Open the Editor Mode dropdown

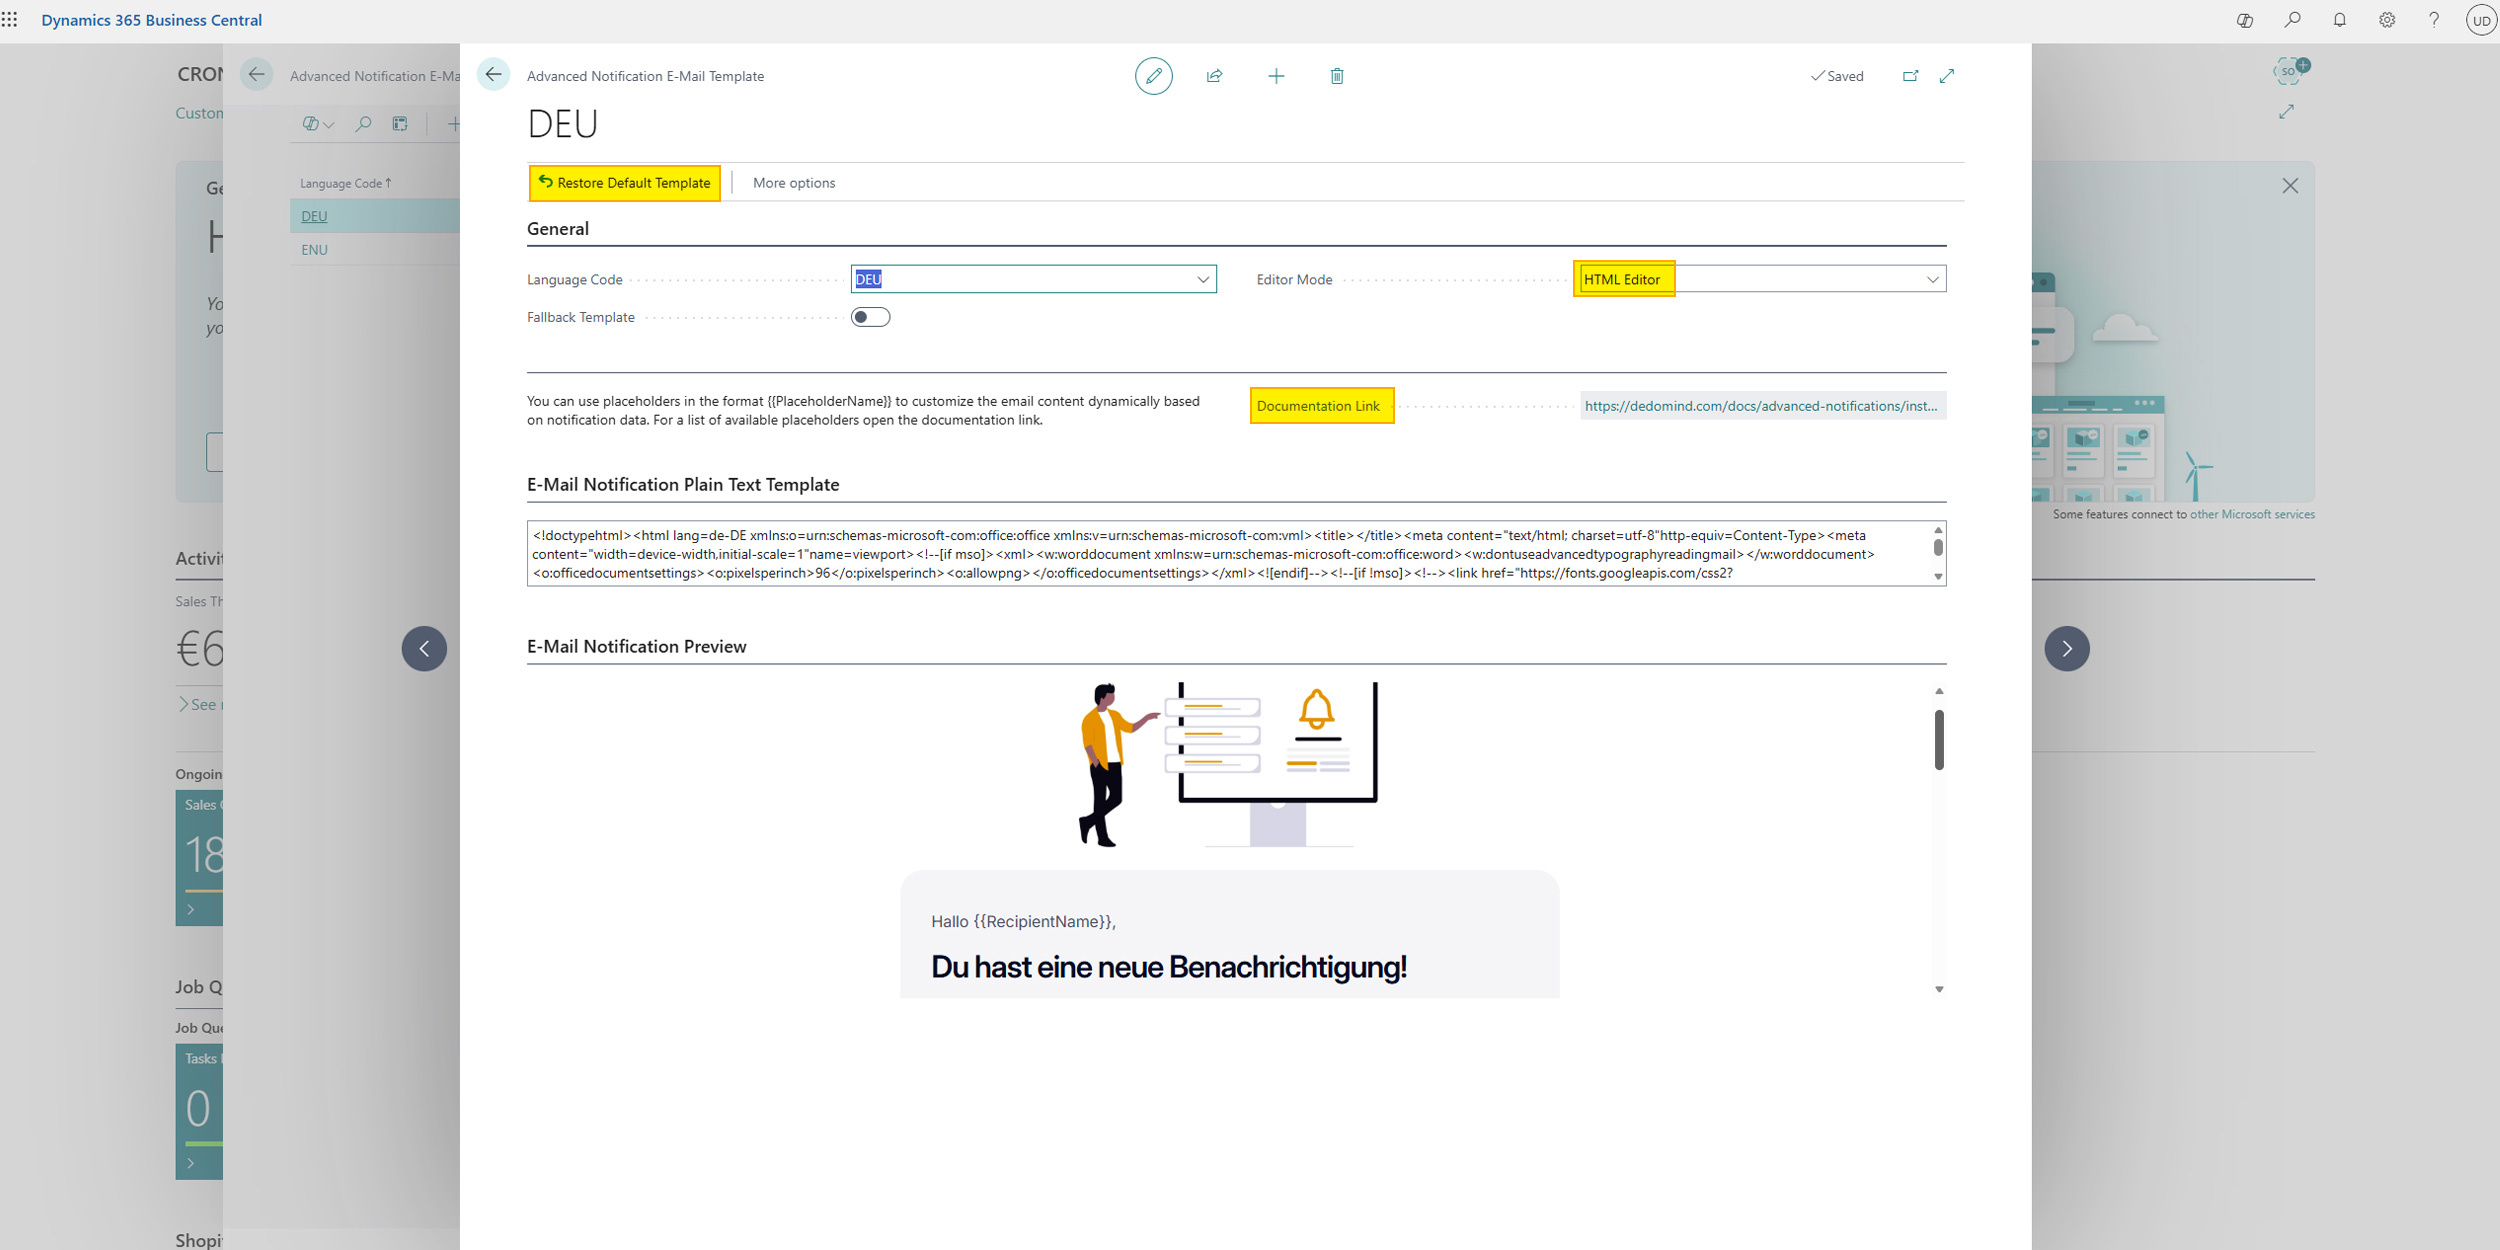(x=1931, y=279)
